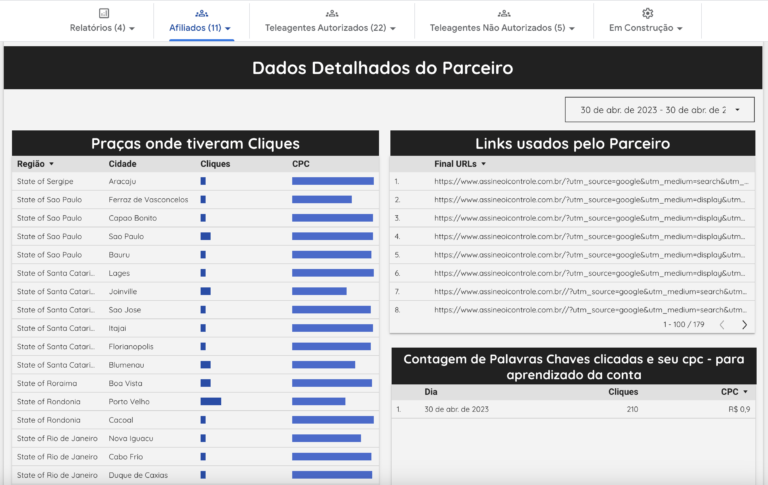Click the Cliques column header in Praças table
The height and width of the screenshot is (485, 768).
pyautogui.click(x=215, y=163)
